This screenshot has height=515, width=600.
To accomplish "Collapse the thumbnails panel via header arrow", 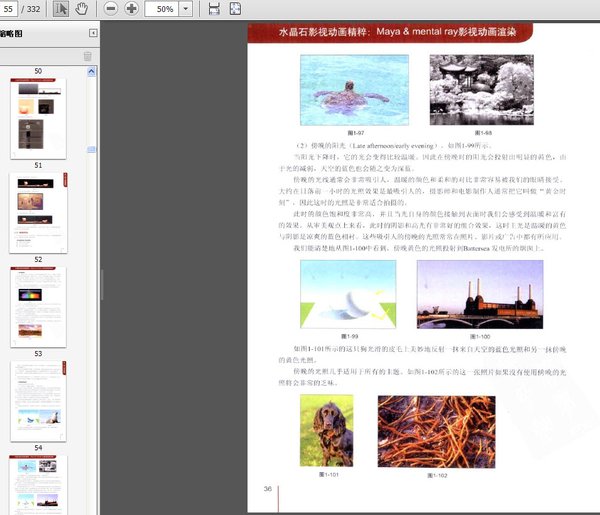I will (x=92, y=33).
